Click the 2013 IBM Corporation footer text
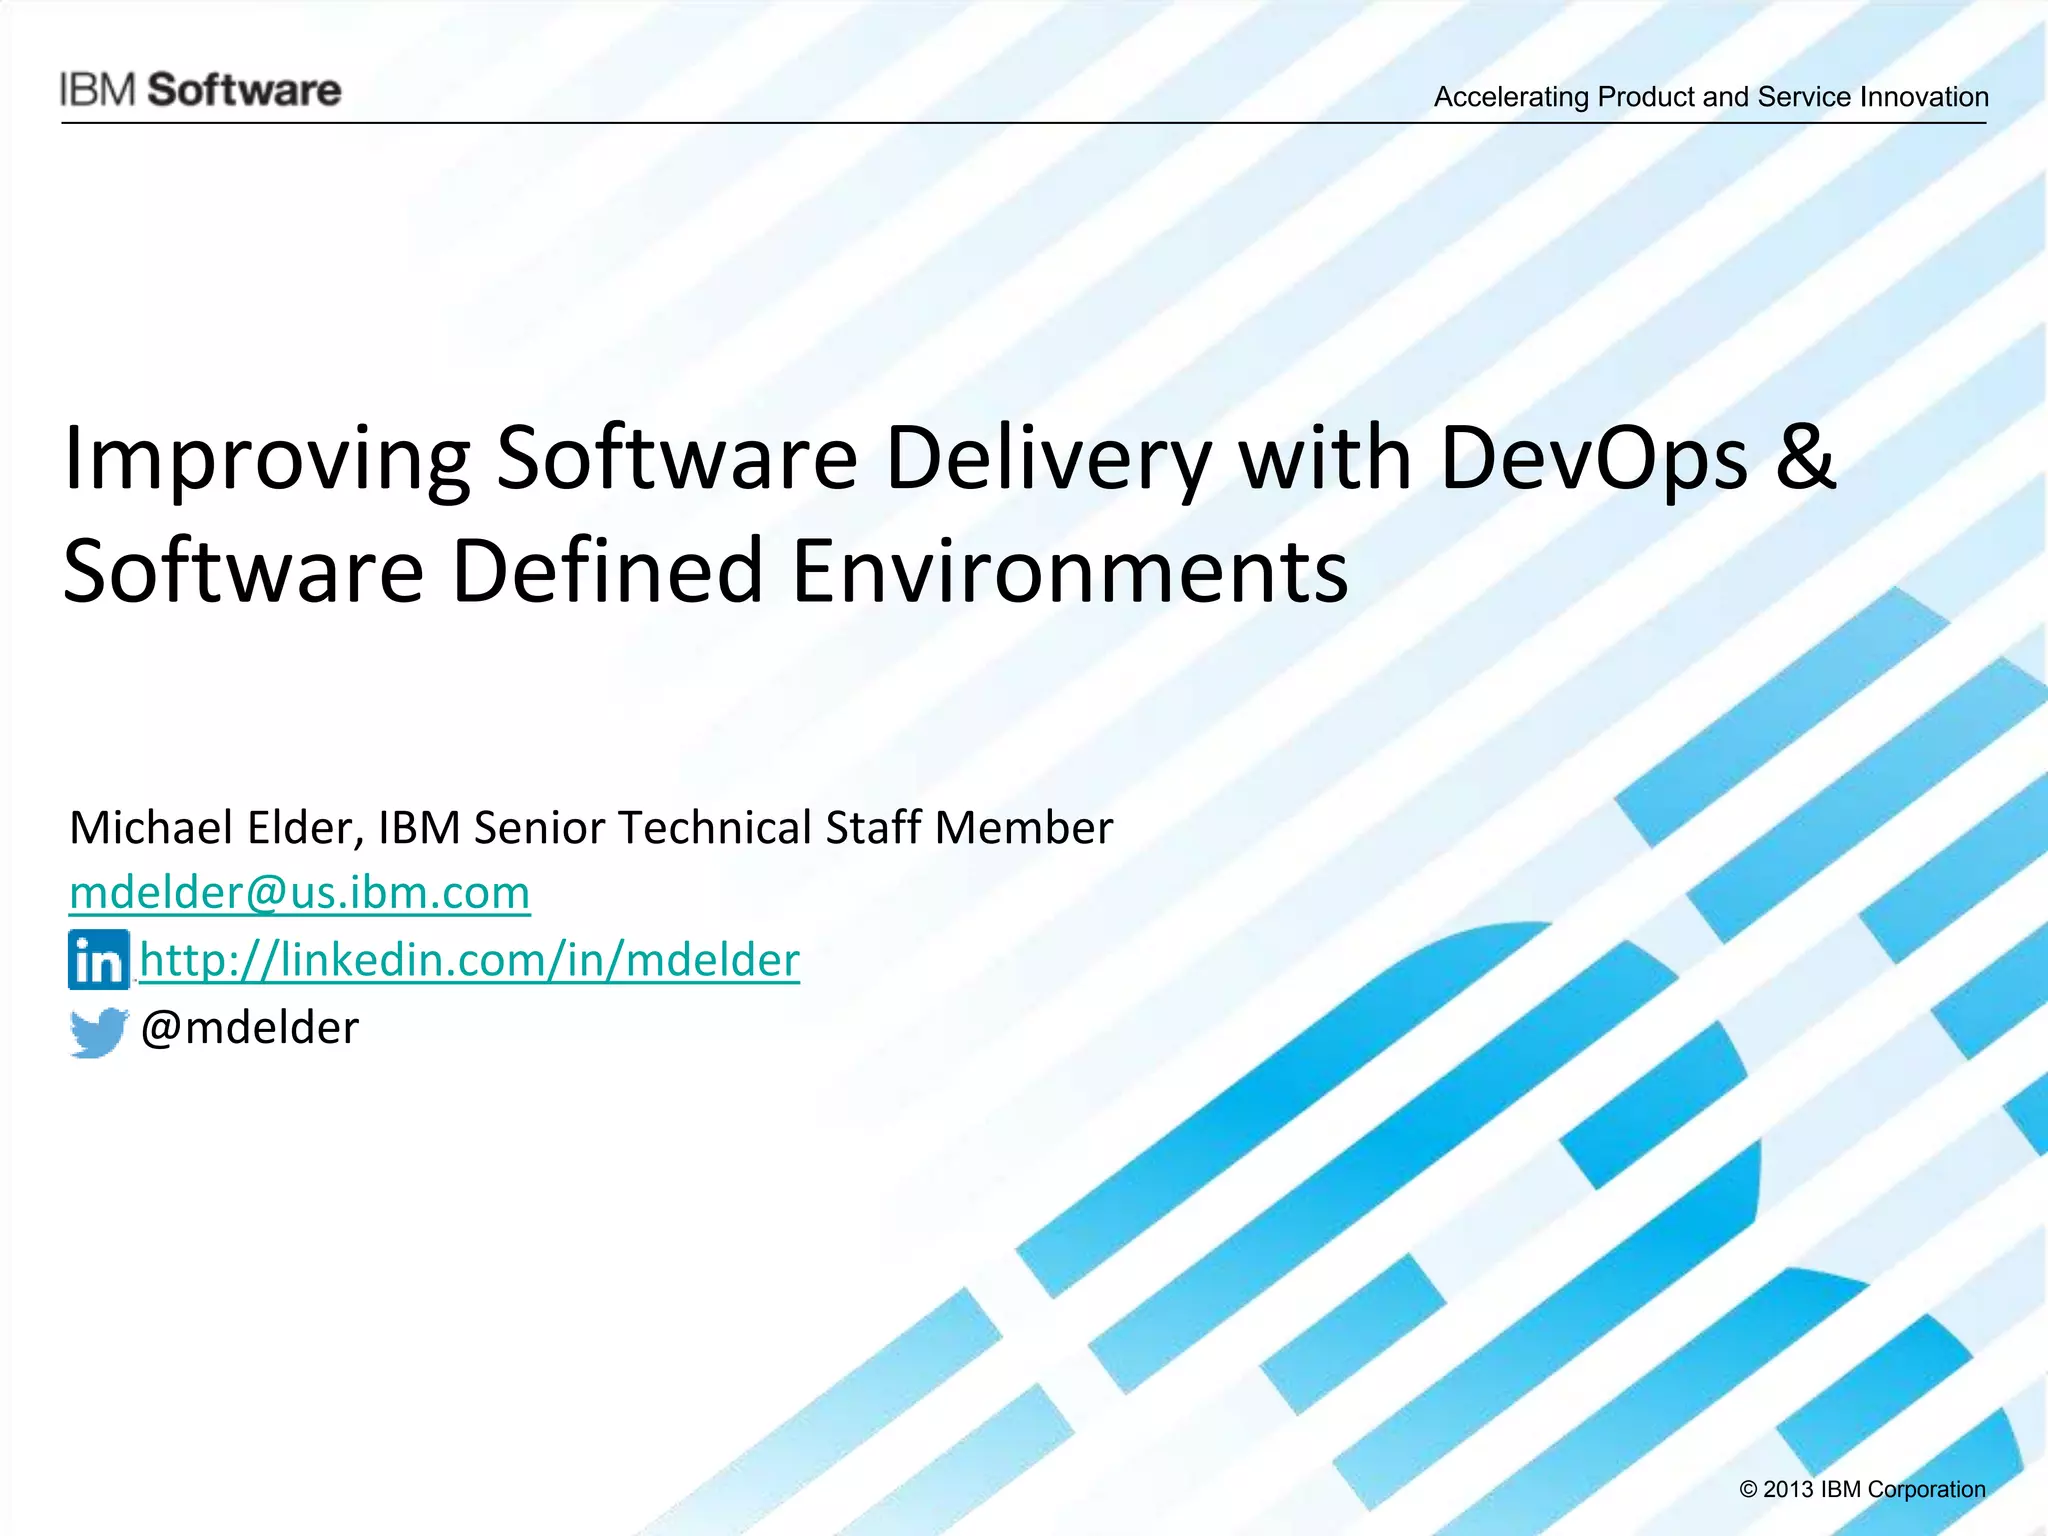Screen dimensions: 2048x1536 click(x=1874, y=1490)
